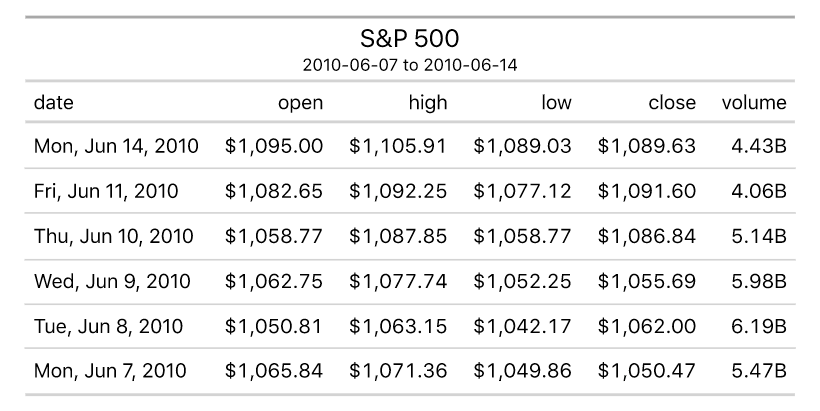Click the Wed, Jun 9, 2010 date cell

click(112, 281)
